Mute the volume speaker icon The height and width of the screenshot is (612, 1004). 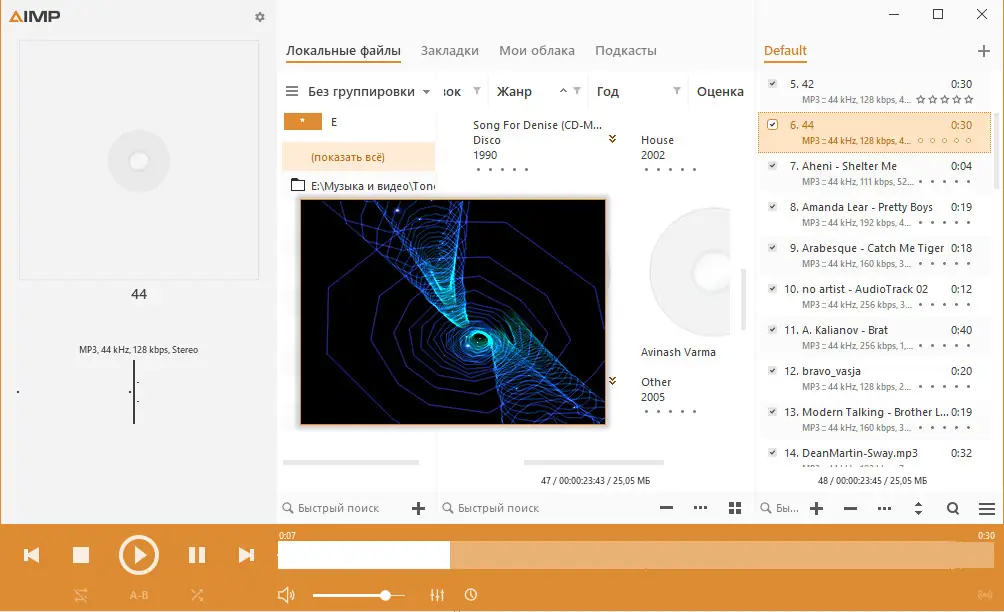pos(286,594)
